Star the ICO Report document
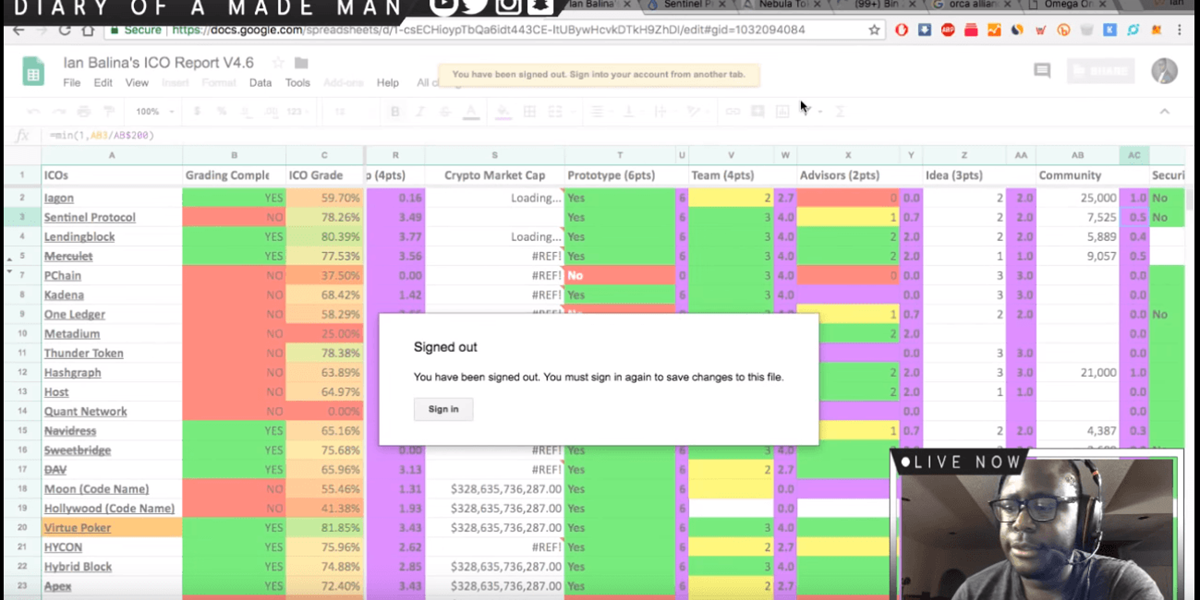1200x600 pixels. point(278,63)
